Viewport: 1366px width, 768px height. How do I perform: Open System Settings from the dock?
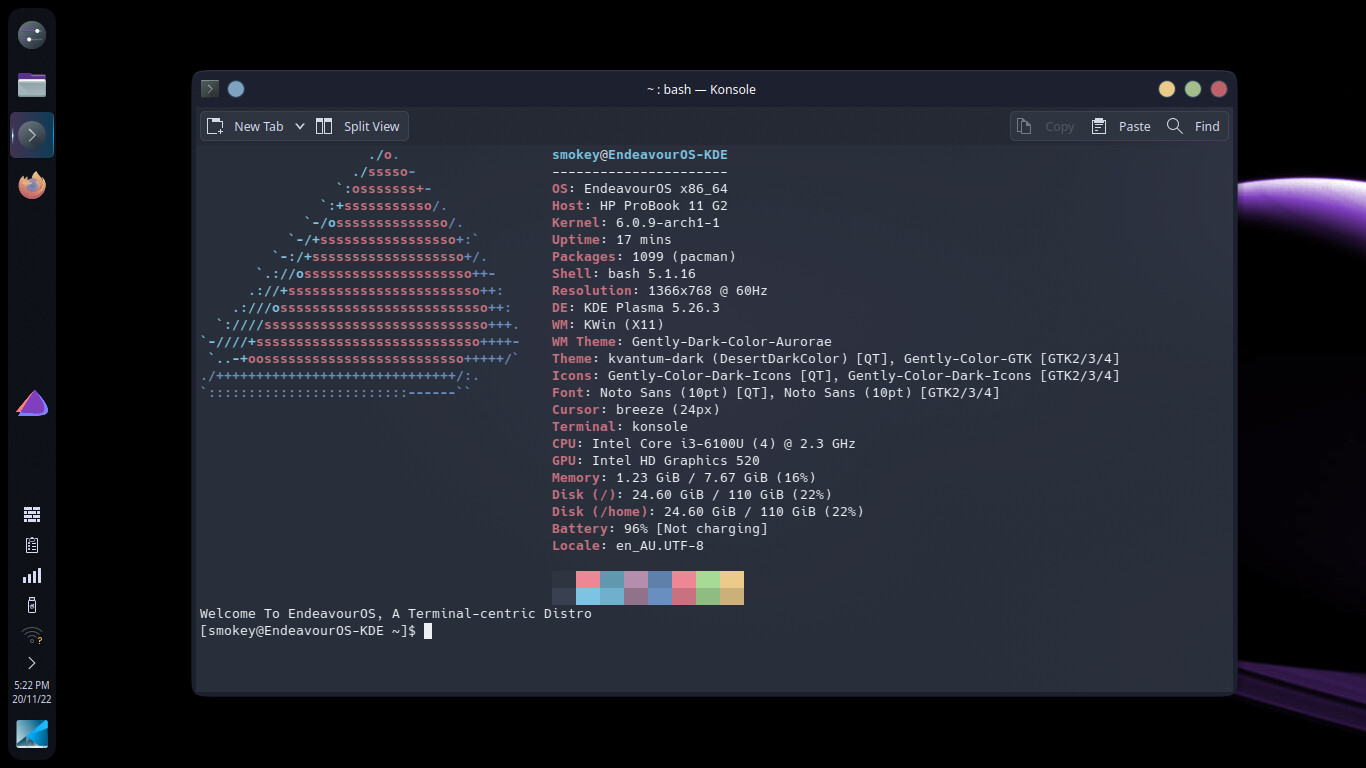pos(32,35)
